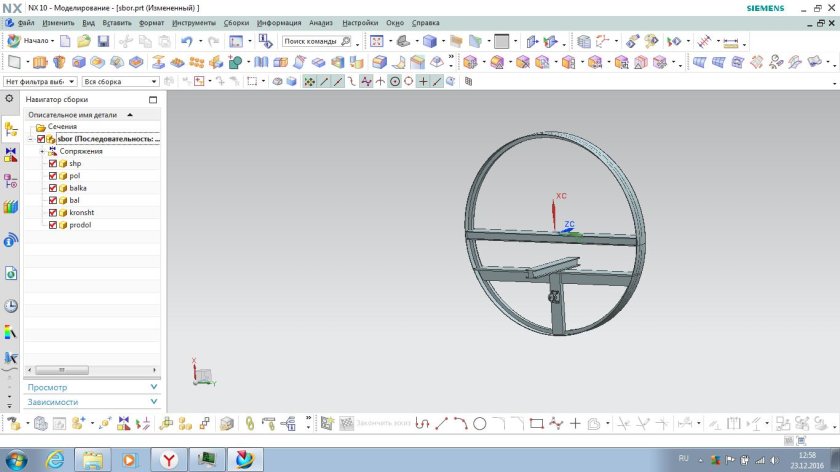This screenshot has width=840, height=472.
Task: Expand the Сопряжения constraints node
Action: point(42,151)
